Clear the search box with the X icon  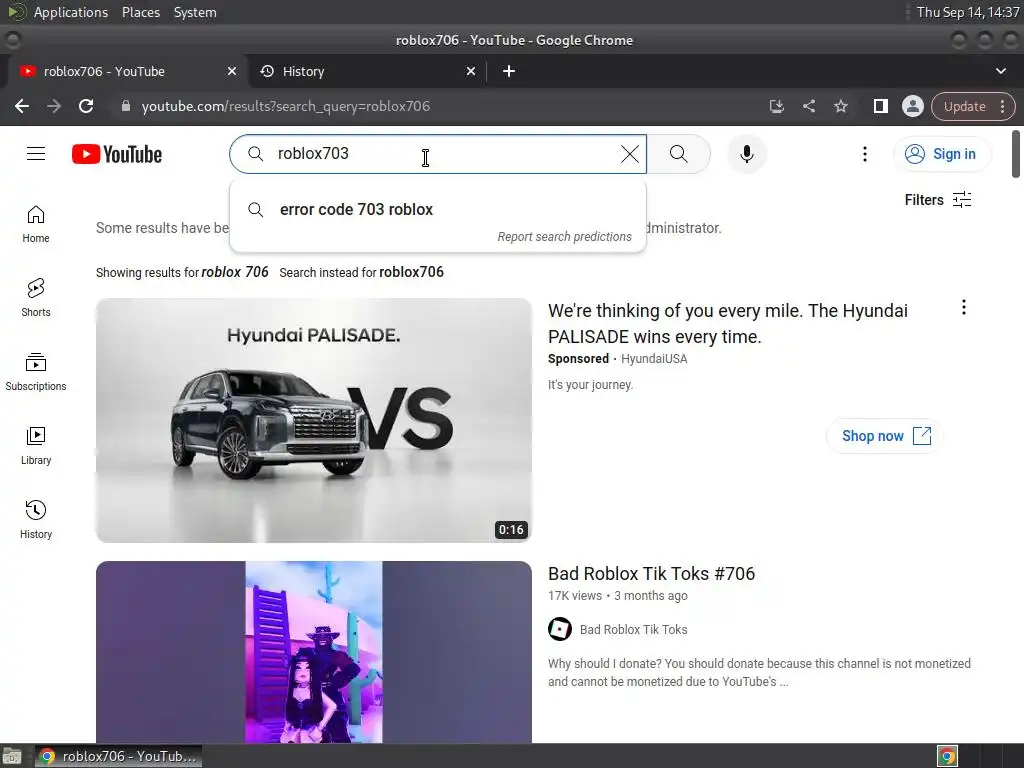pos(630,154)
